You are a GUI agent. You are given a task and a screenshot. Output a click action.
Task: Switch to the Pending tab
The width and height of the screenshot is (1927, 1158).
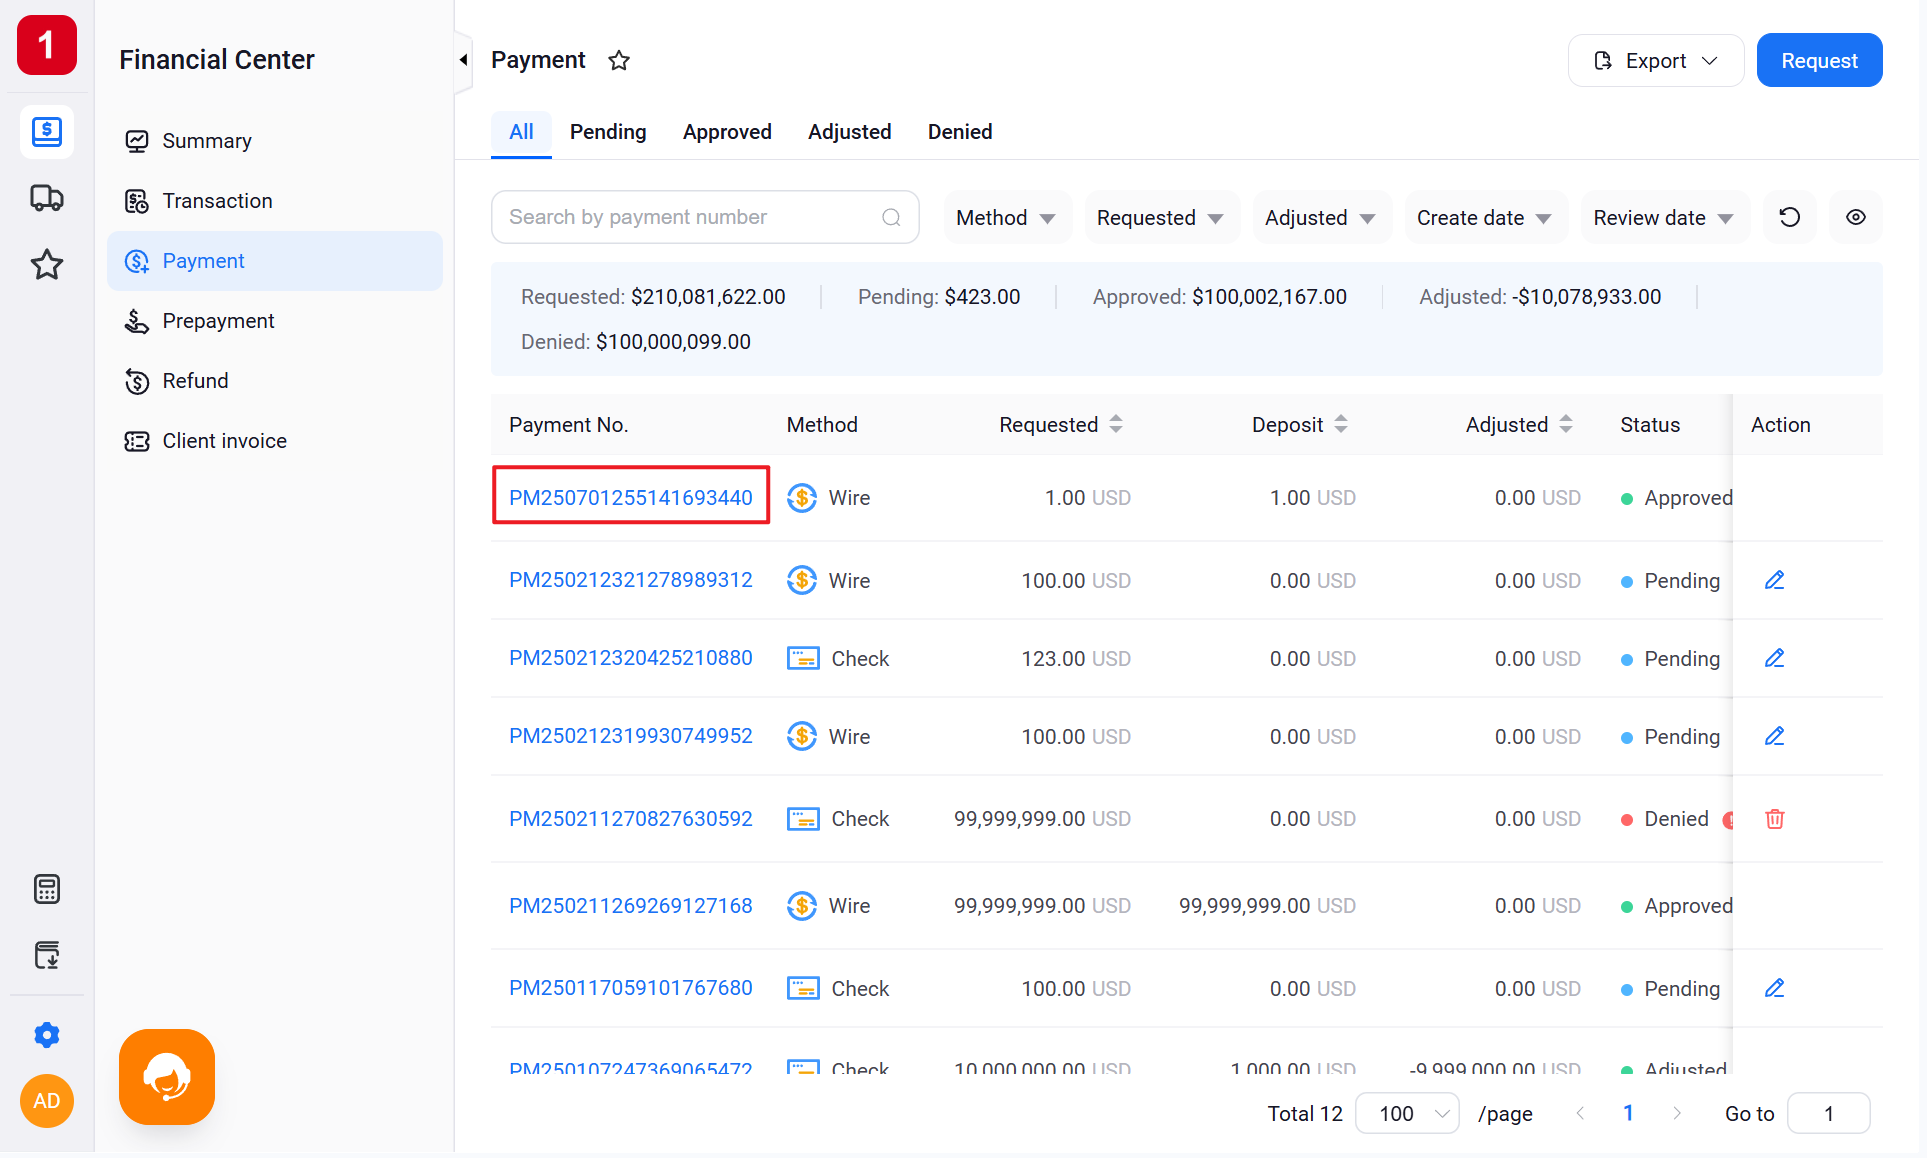[x=608, y=132]
